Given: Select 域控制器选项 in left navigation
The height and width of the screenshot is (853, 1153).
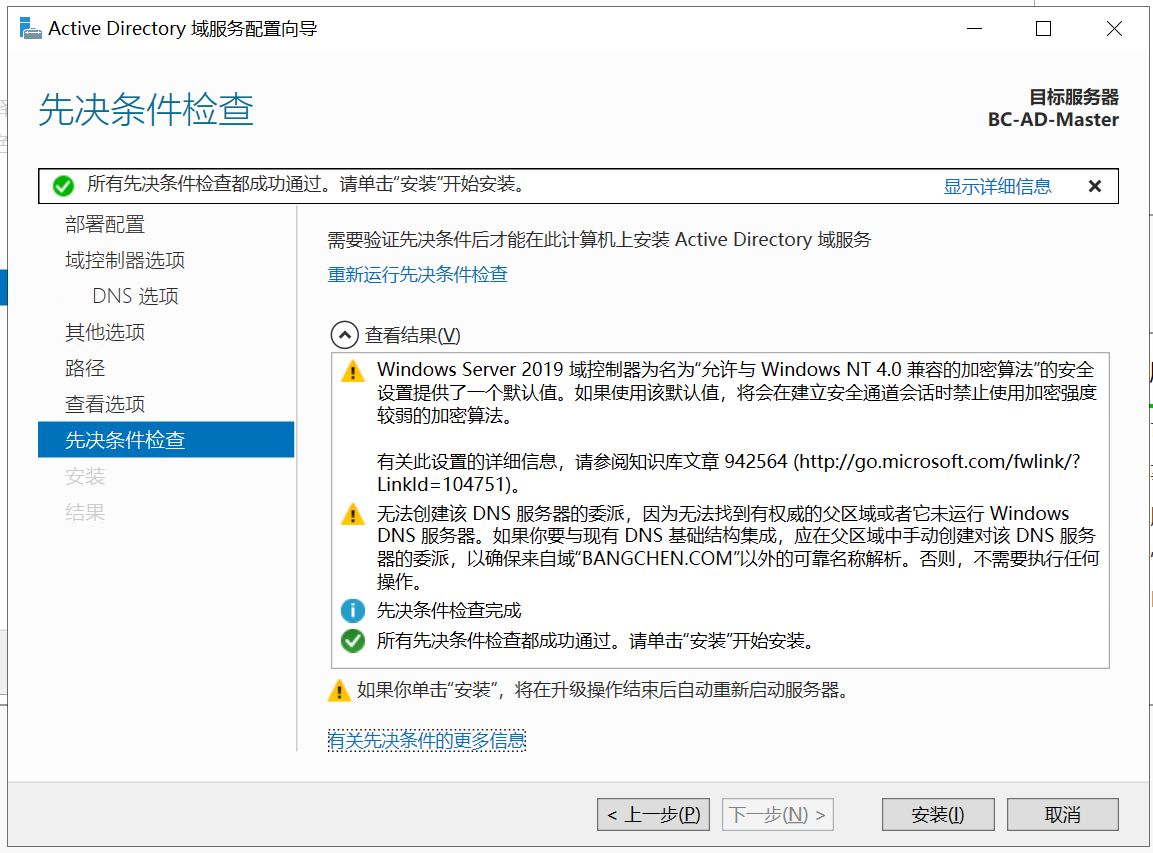Looking at the screenshot, I should [125, 261].
